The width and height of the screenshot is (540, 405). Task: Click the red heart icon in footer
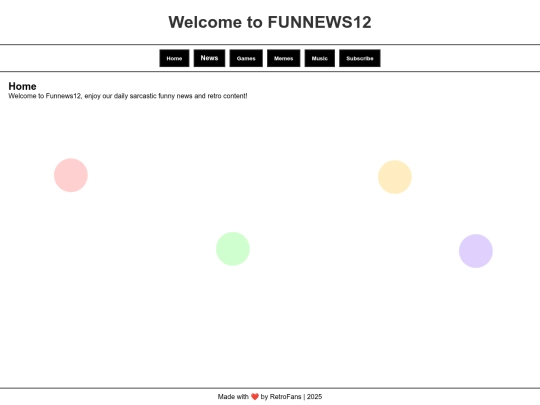pyautogui.click(x=255, y=397)
